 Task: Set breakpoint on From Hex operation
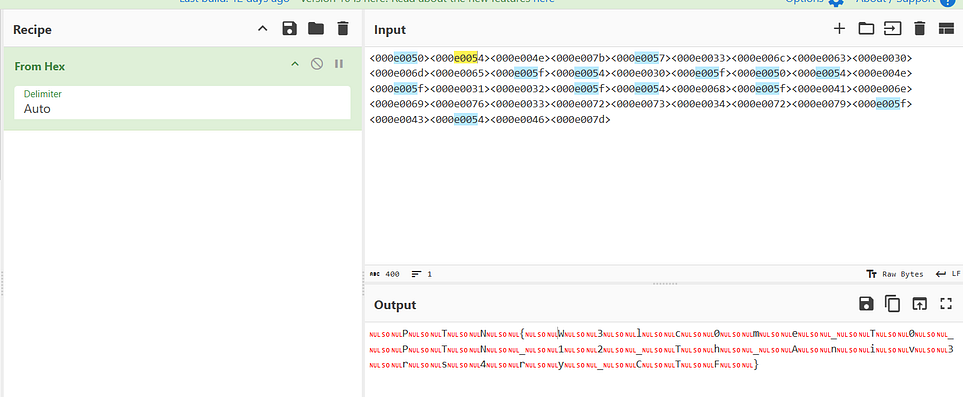coord(338,64)
